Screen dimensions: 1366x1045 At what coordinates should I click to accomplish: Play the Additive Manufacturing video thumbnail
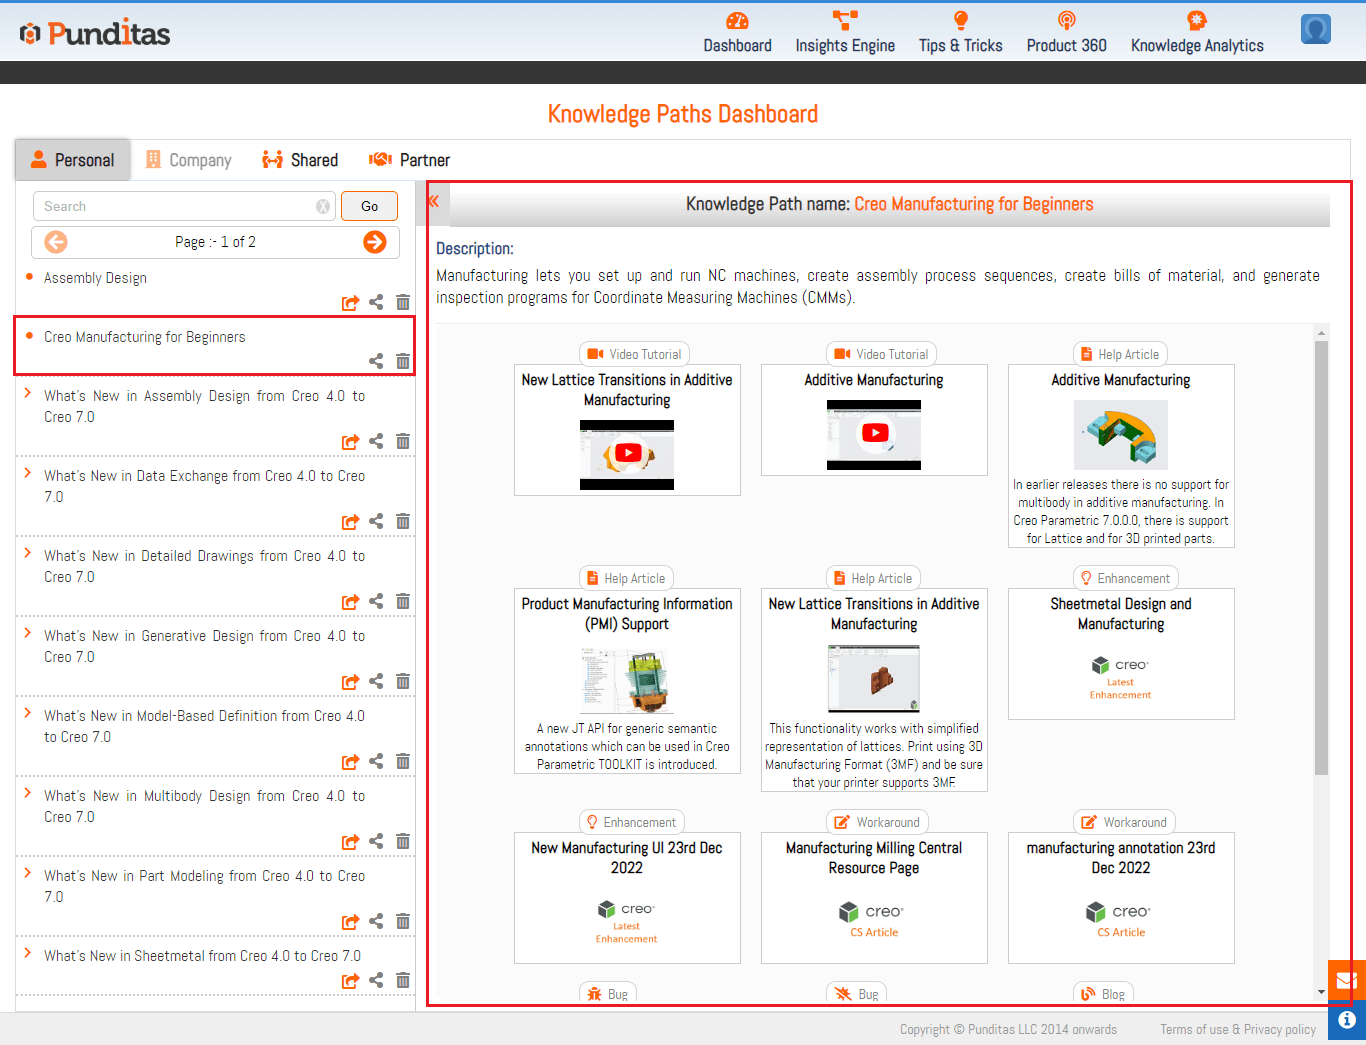point(874,433)
